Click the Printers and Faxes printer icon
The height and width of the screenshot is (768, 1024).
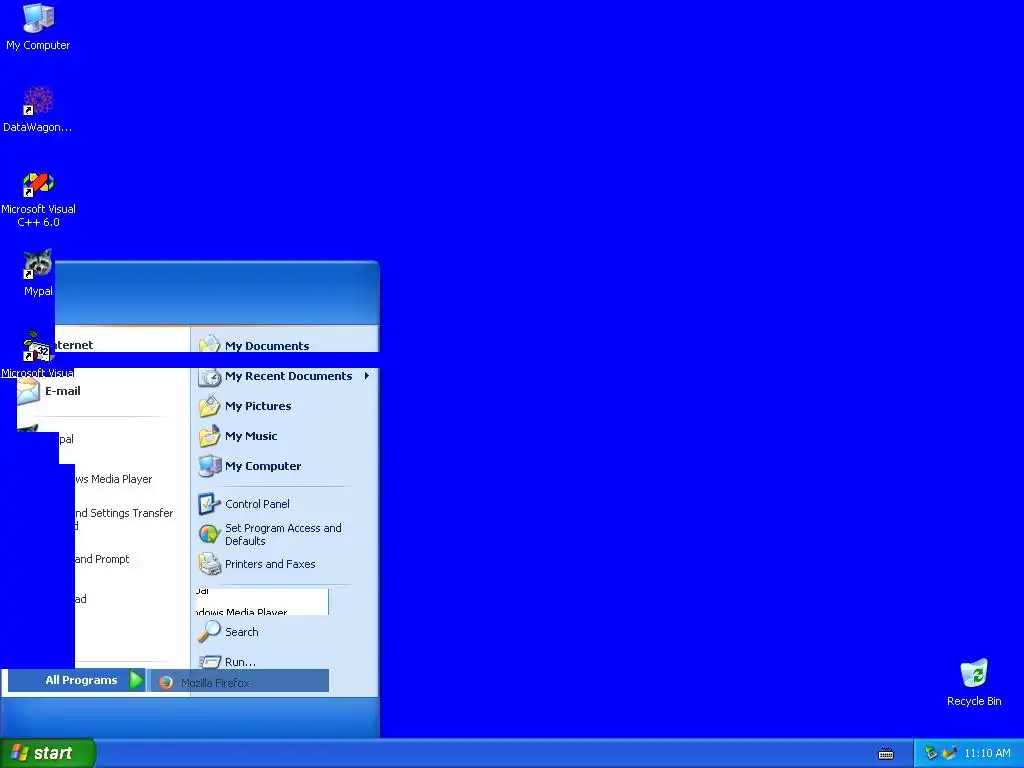tap(210, 564)
